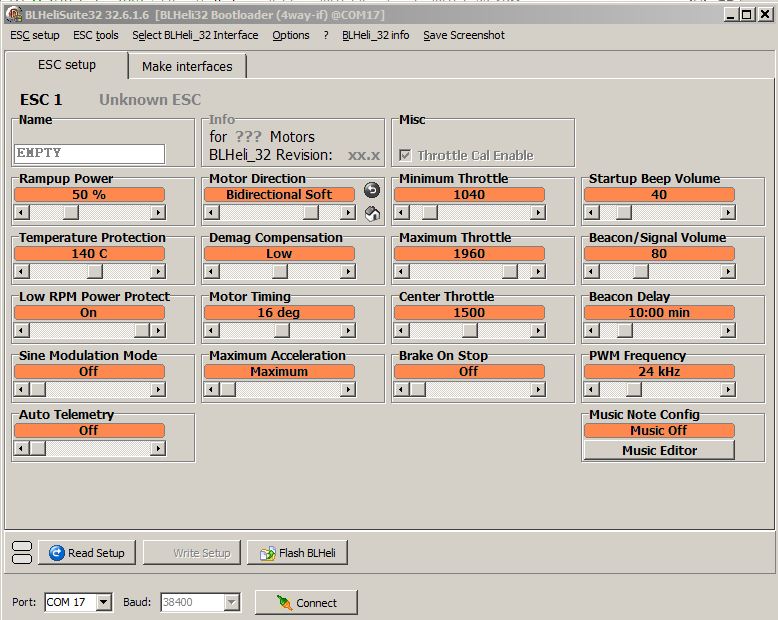
Task: Open Select BLHeli_32 Interface menu
Action: tap(195, 35)
